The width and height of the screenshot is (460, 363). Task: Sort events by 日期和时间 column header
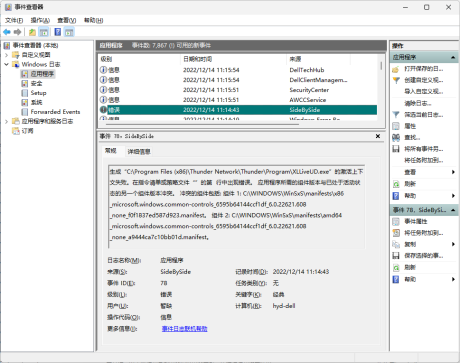pyautogui.click(x=233, y=59)
